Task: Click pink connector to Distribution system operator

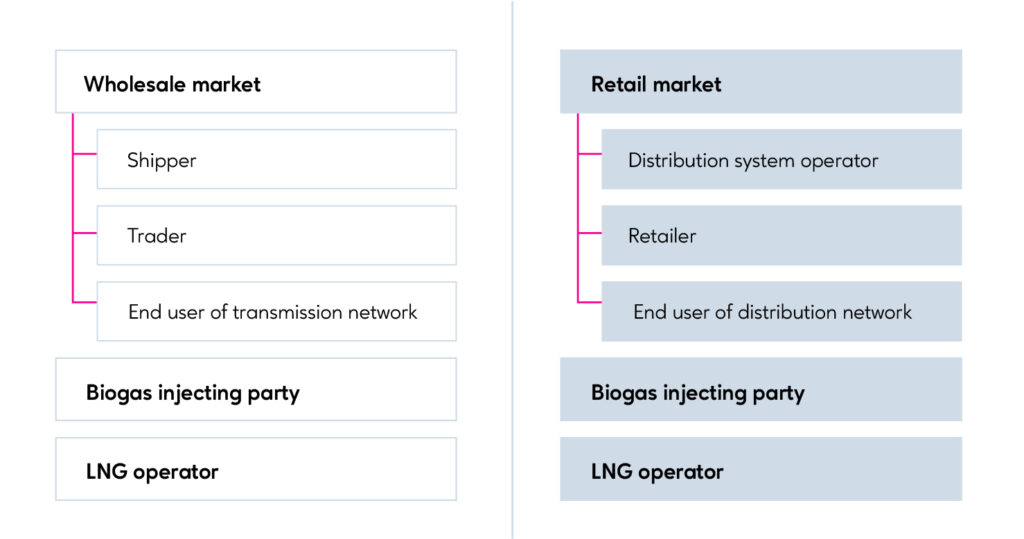Action: tap(590, 154)
